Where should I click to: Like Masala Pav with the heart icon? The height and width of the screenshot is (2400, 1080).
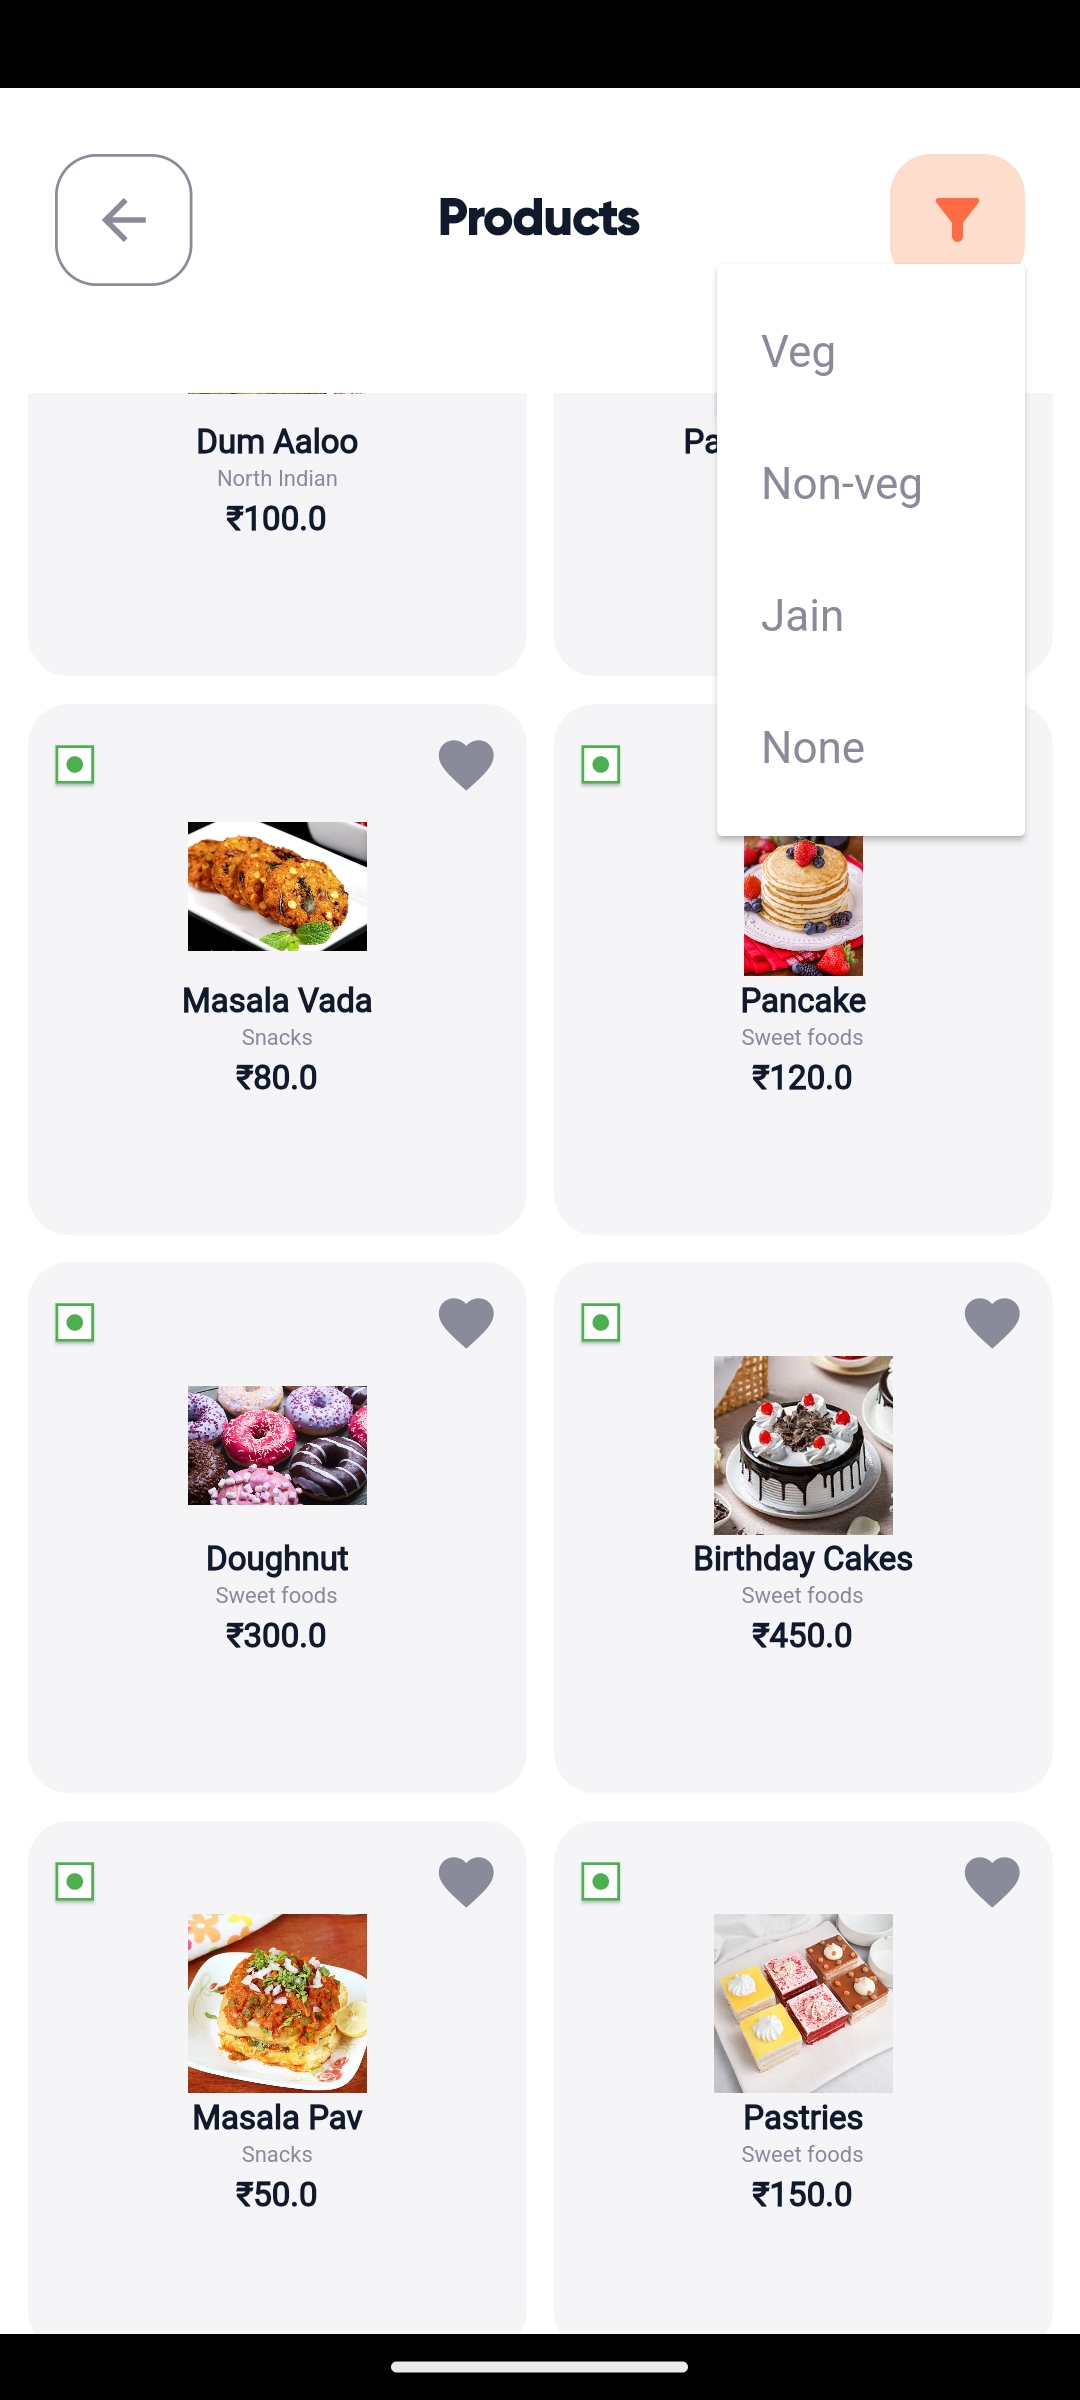point(466,1882)
